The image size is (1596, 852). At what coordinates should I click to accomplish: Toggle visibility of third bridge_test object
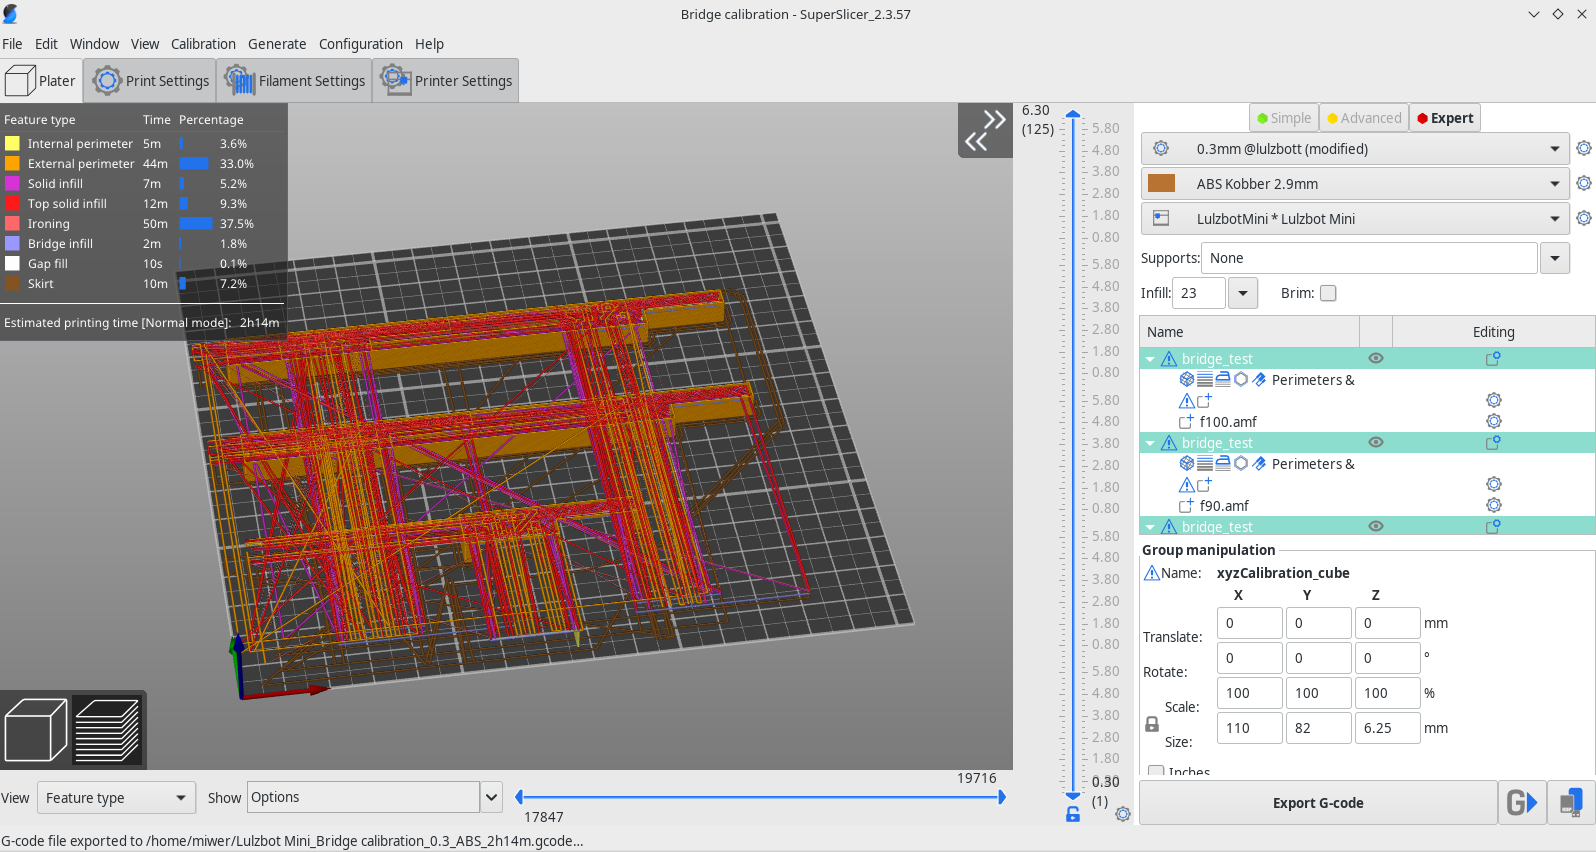1376,526
